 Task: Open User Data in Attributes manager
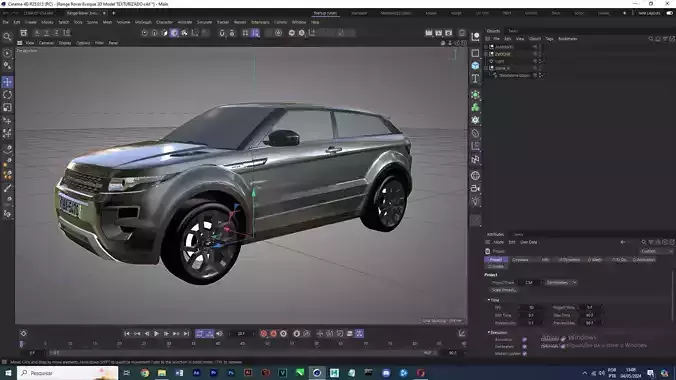click(x=529, y=242)
